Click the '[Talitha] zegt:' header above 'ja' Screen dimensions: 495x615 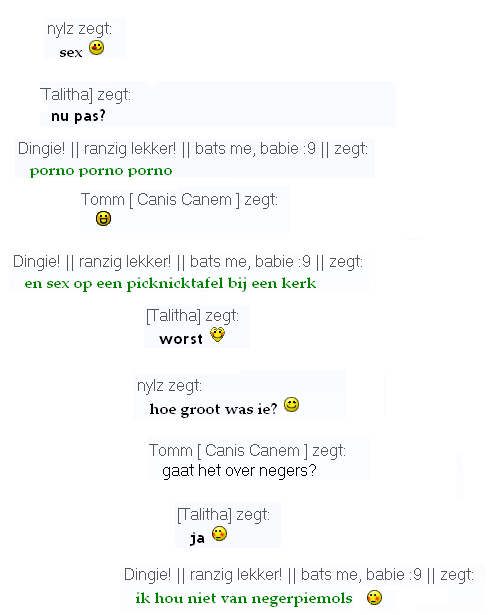(x=224, y=515)
